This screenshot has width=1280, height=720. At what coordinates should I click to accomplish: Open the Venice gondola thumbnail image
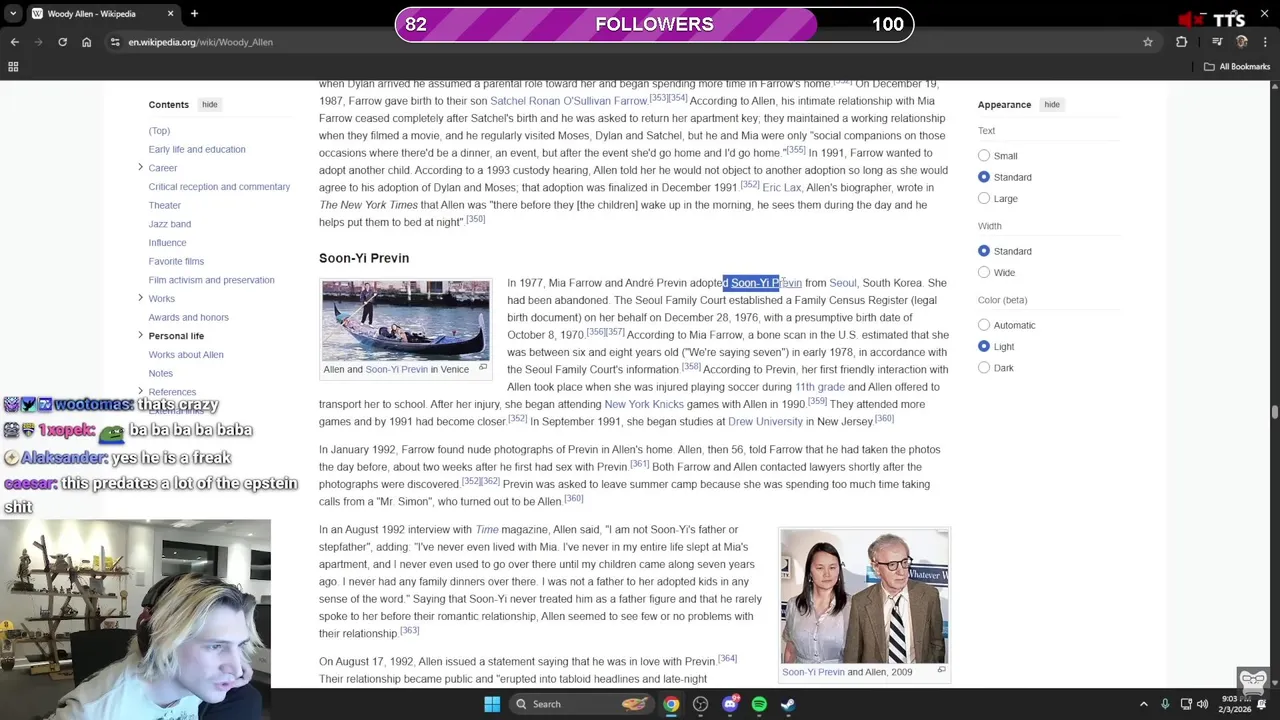pos(406,320)
